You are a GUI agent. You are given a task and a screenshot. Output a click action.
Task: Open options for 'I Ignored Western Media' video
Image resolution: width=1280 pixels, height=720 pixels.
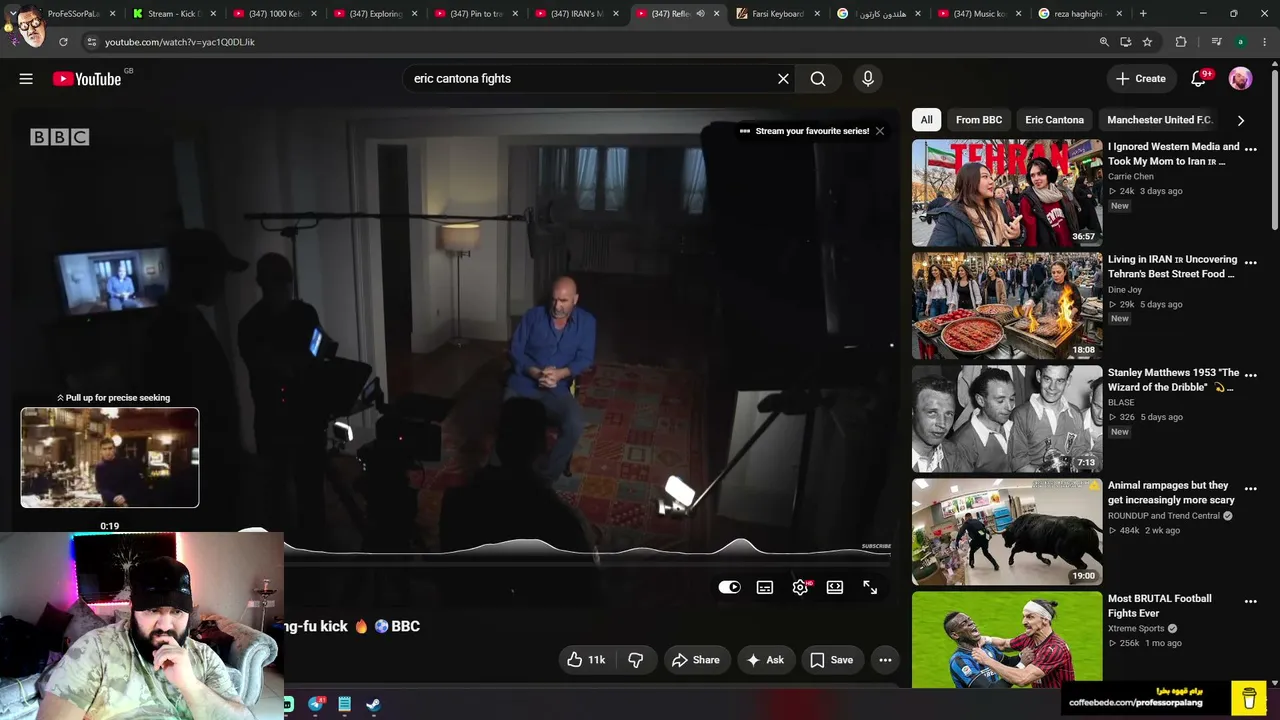click(1250, 149)
